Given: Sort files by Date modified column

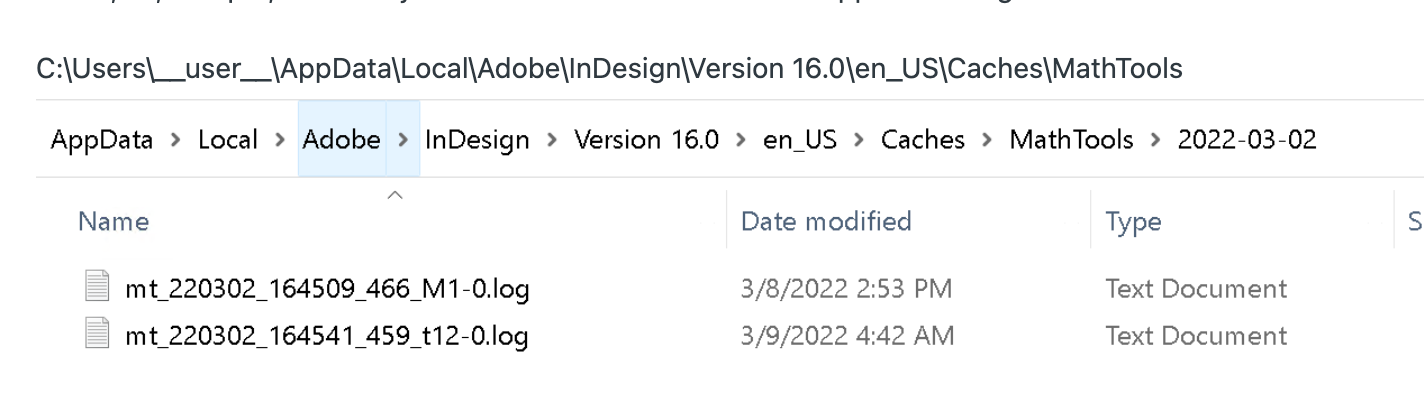Looking at the screenshot, I should (909, 221).
